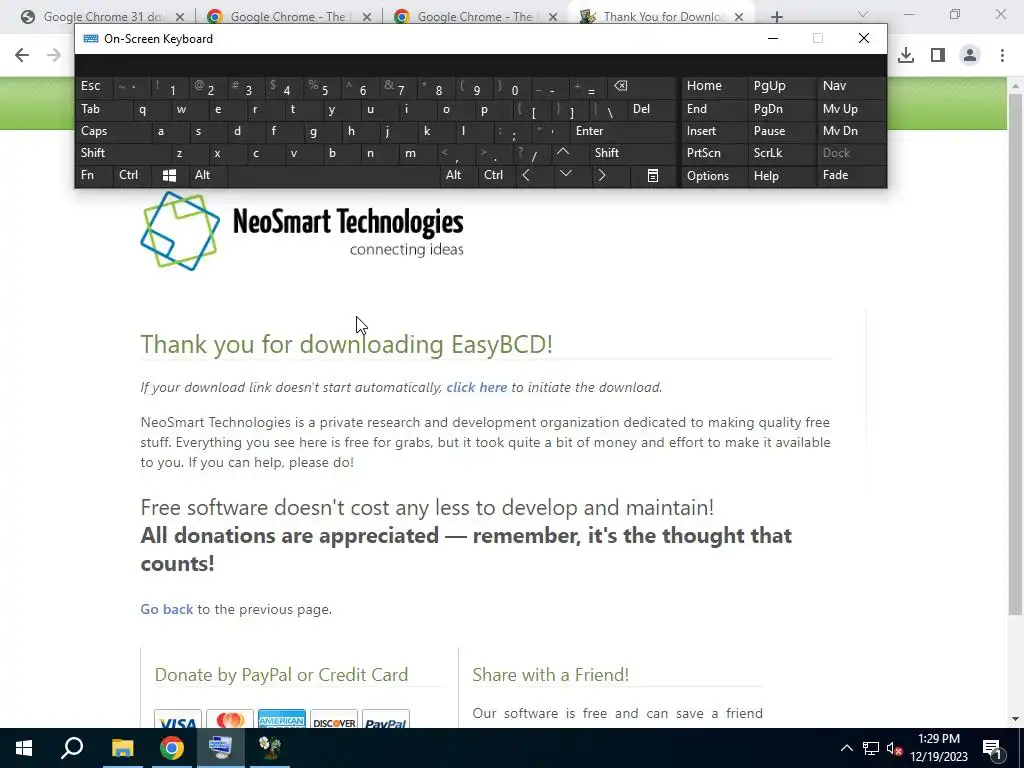
Task: Follow the 'Go back' link
Action: click(x=167, y=609)
